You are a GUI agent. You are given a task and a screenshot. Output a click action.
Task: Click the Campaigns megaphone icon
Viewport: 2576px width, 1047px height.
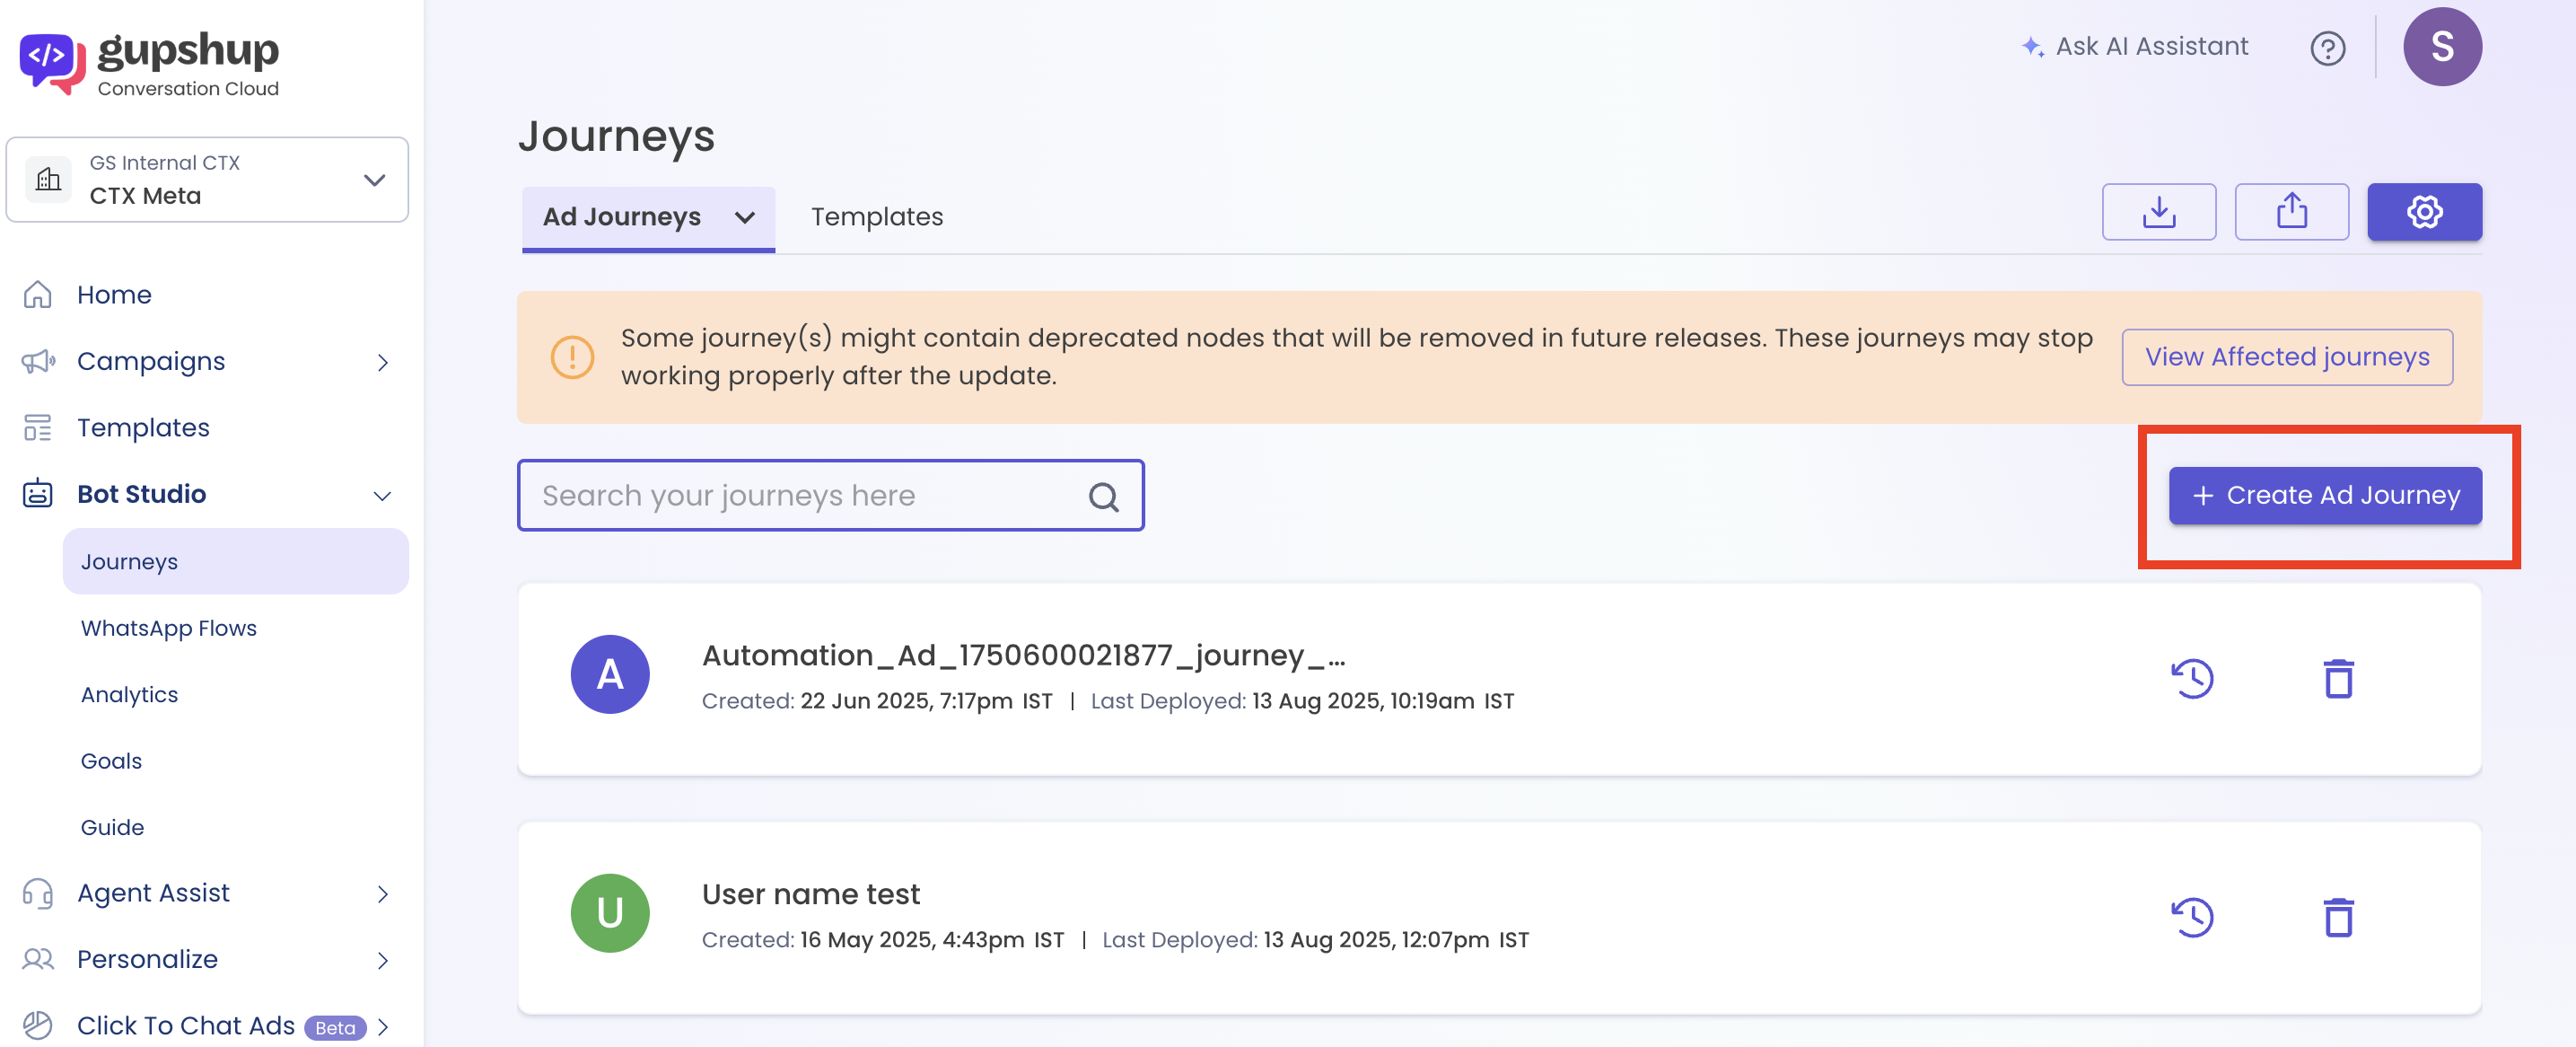click(38, 361)
